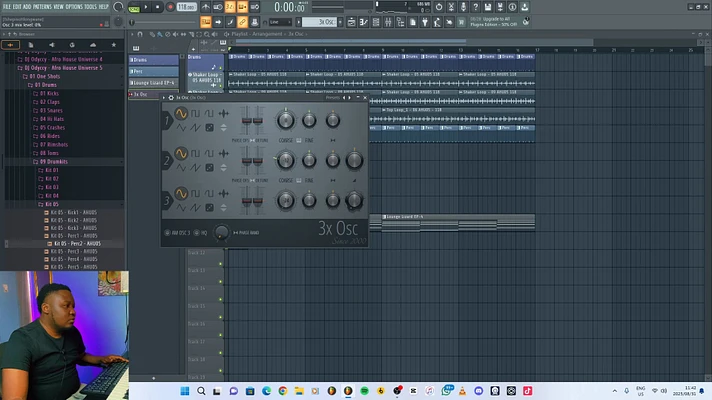Screen dimensions: 712x400
Task: Select the browser star favorites tab icon
Action: tap(114, 44)
